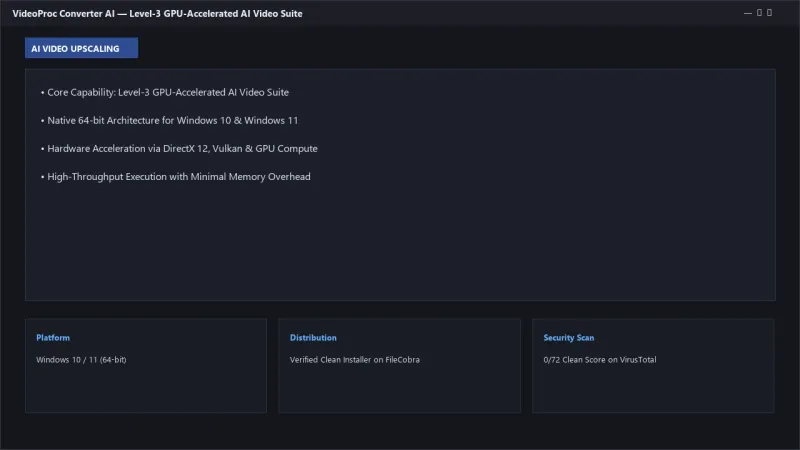The image size is (800, 450).
Task: Maximize the VideoProc Converter AI window
Action: click(x=759, y=13)
